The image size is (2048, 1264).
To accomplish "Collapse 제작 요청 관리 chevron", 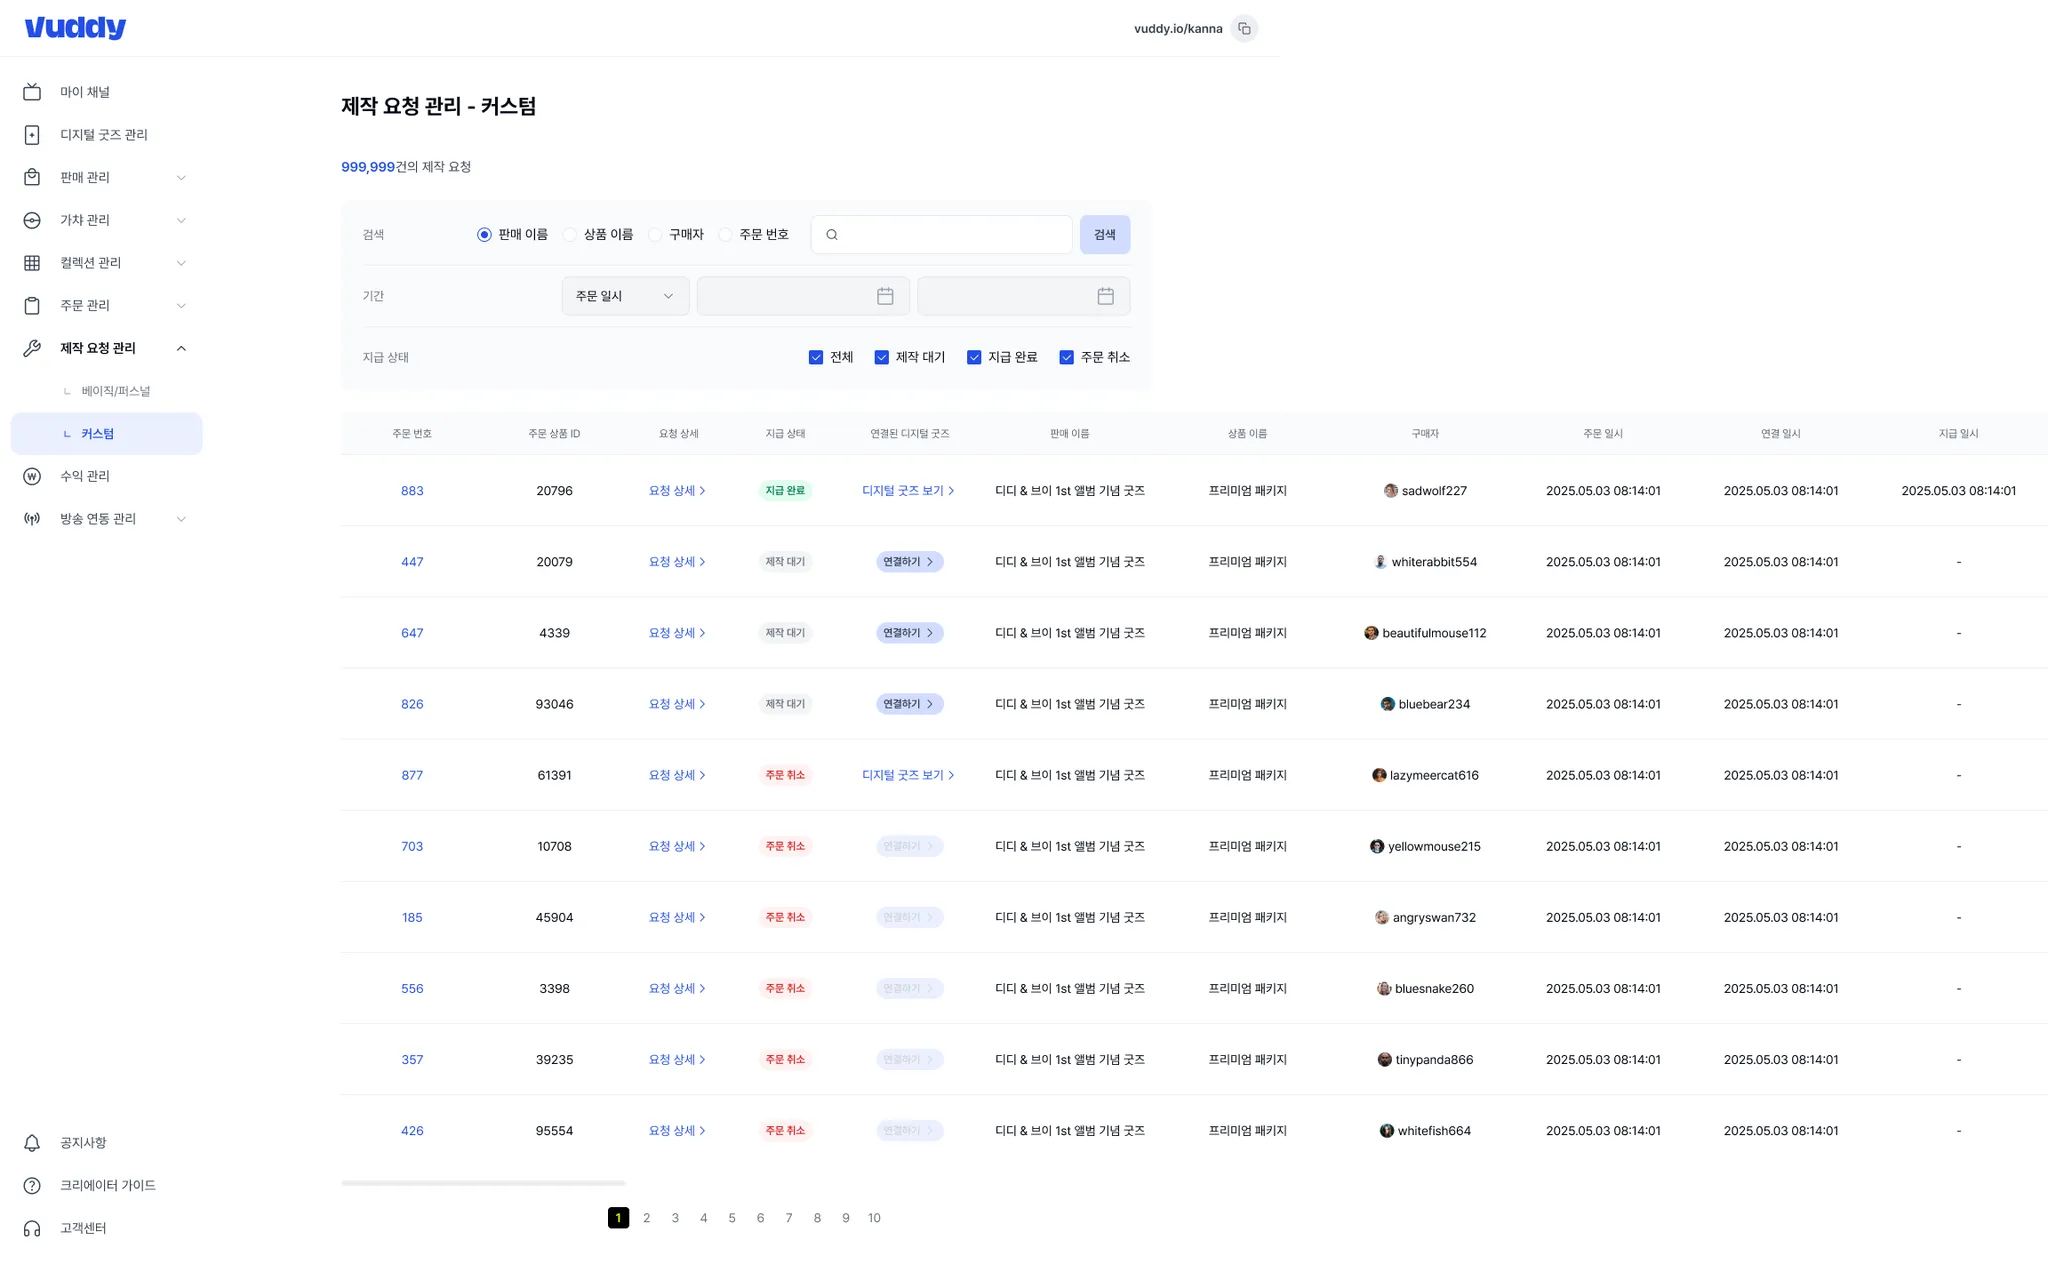I will [181, 348].
